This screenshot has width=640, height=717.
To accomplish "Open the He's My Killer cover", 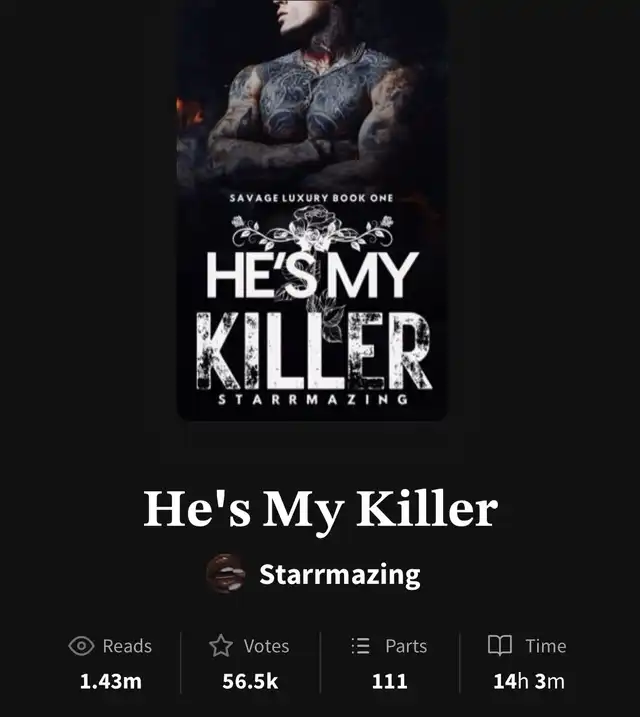I will (312, 210).
